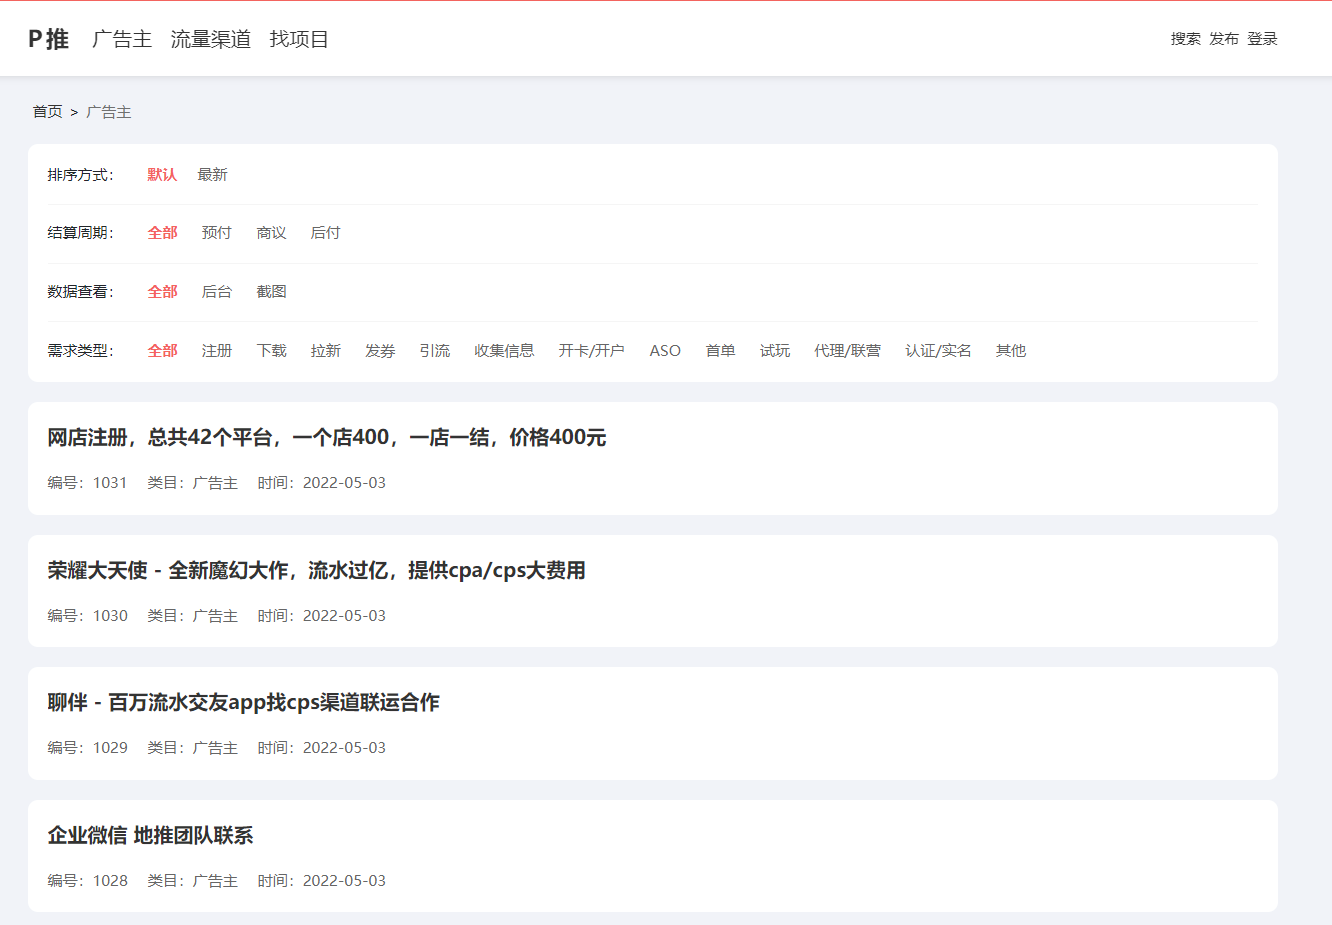
Task: Click the 搜索 link in header
Action: [x=1185, y=39]
